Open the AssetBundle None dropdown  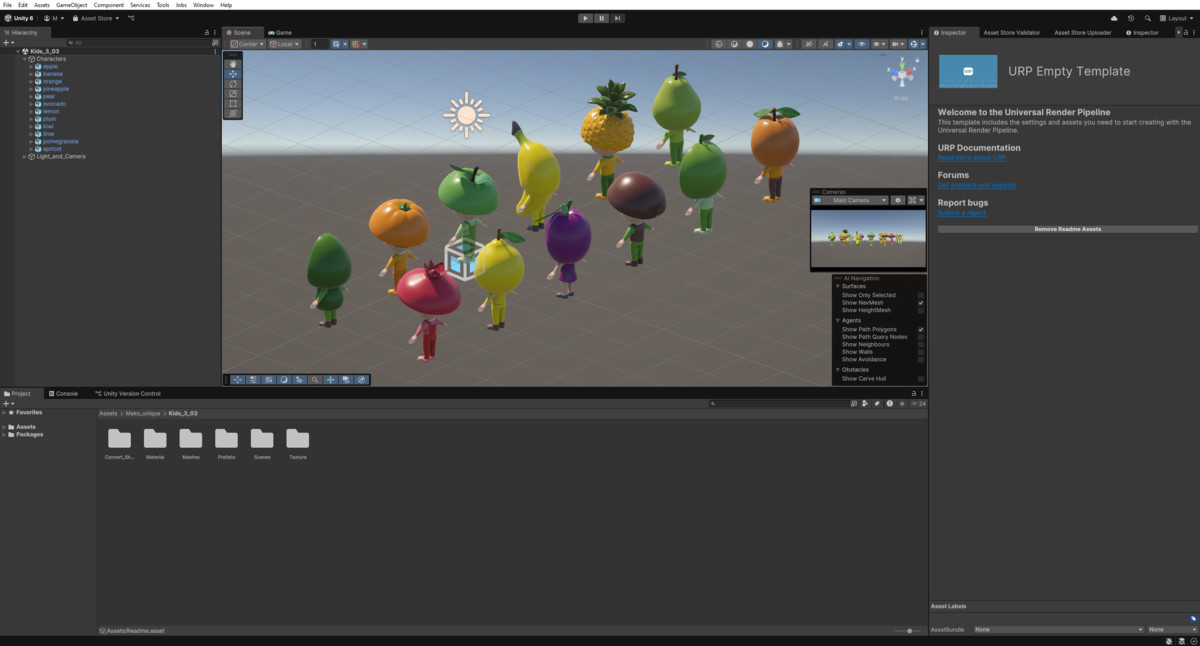1058,629
